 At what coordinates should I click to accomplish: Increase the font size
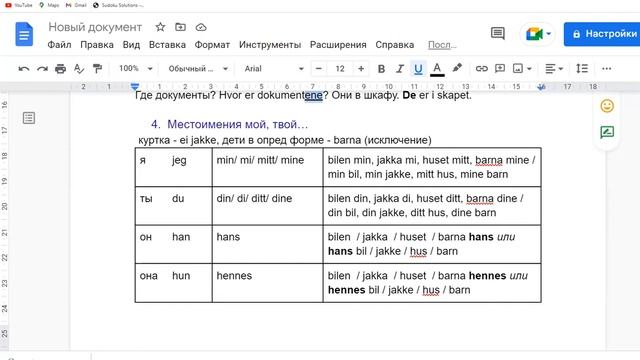(361, 69)
